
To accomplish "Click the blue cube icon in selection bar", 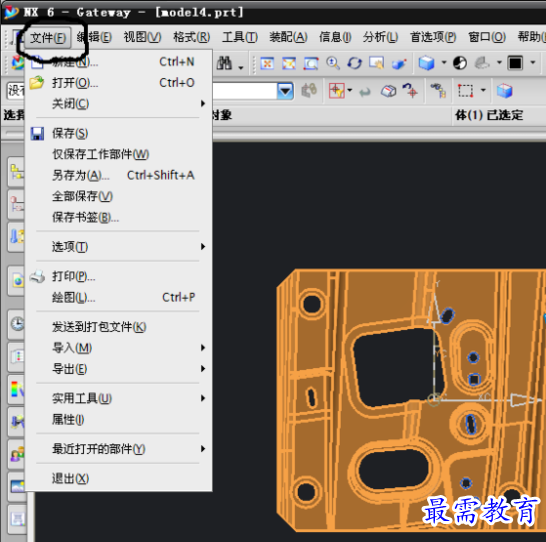I will [x=504, y=91].
